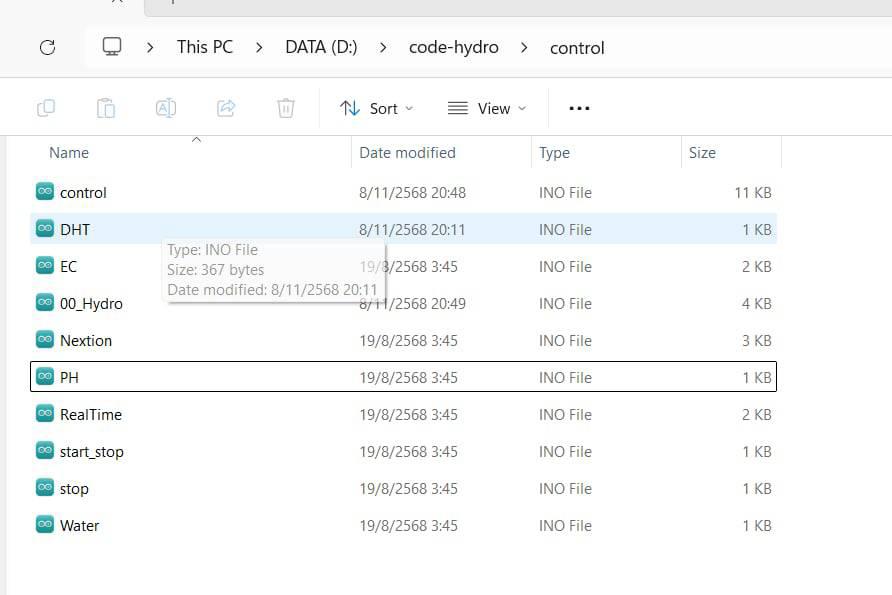
Task: Click the monitor icon in address bar
Action: coord(112,47)
